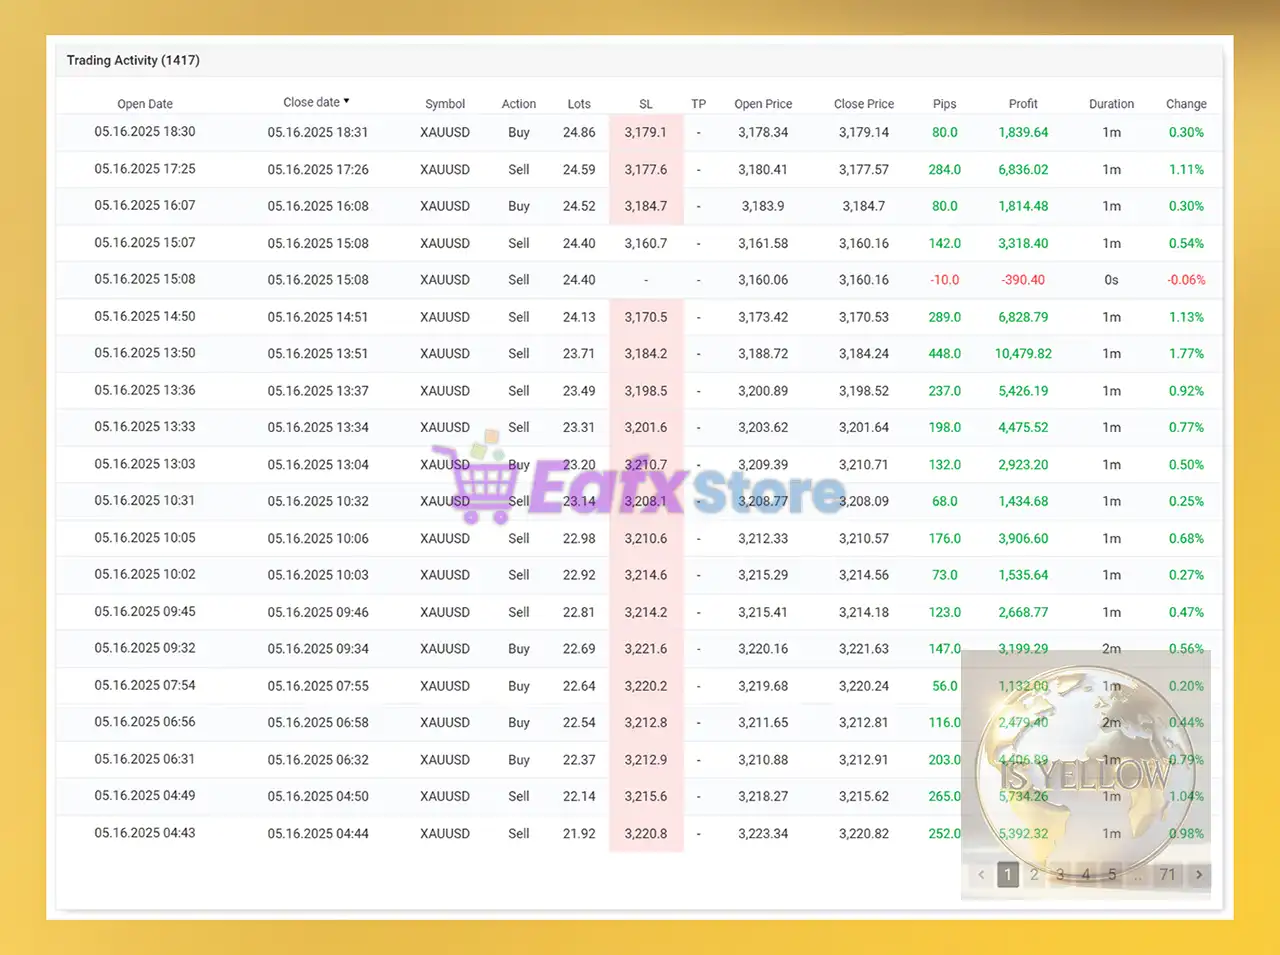1280x955 pixels.
Task: Click the Close date sort arrow
Action: pyautogui.click(x=346, y=101)
